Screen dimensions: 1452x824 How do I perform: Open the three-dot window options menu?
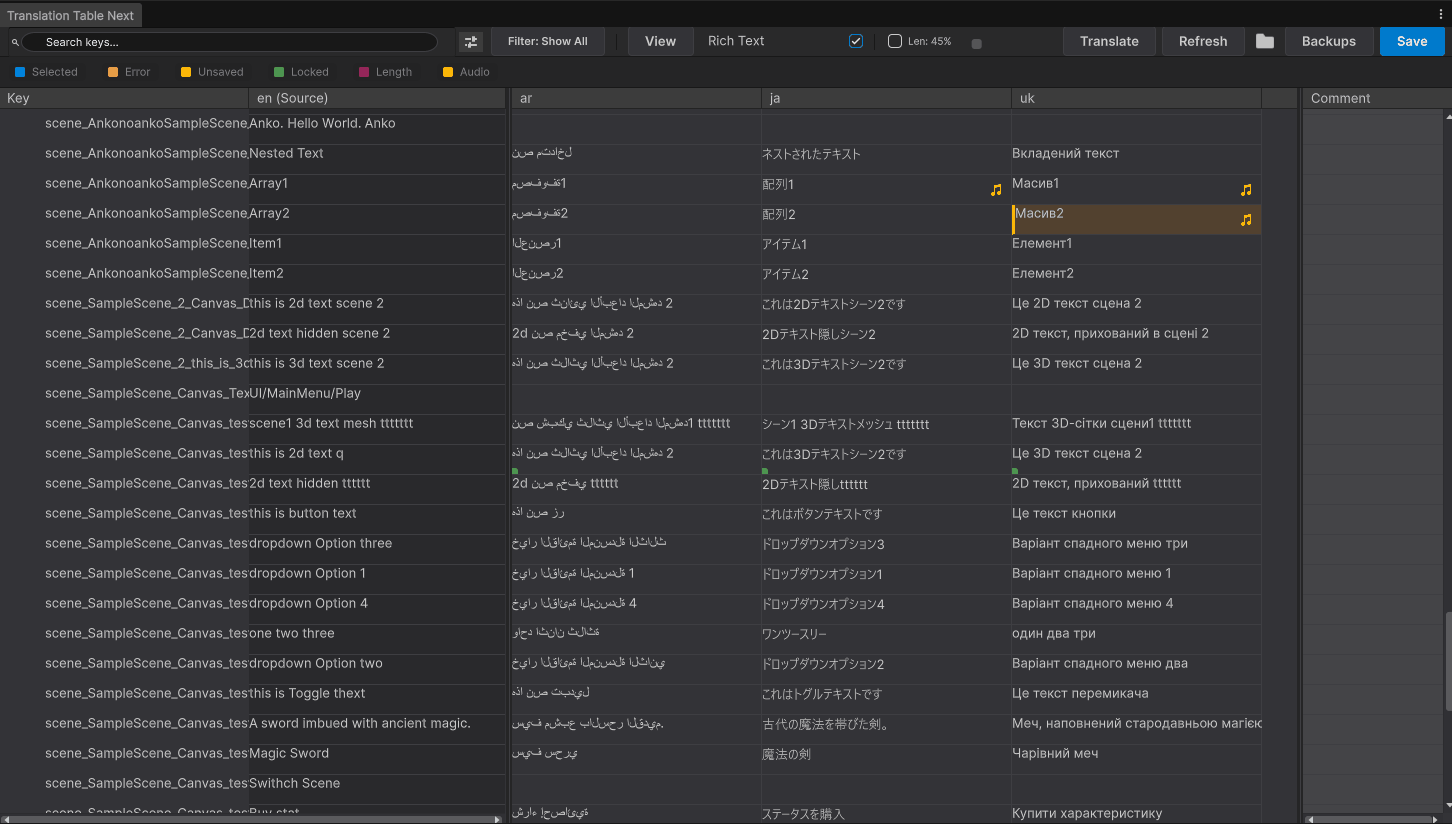1441,14
